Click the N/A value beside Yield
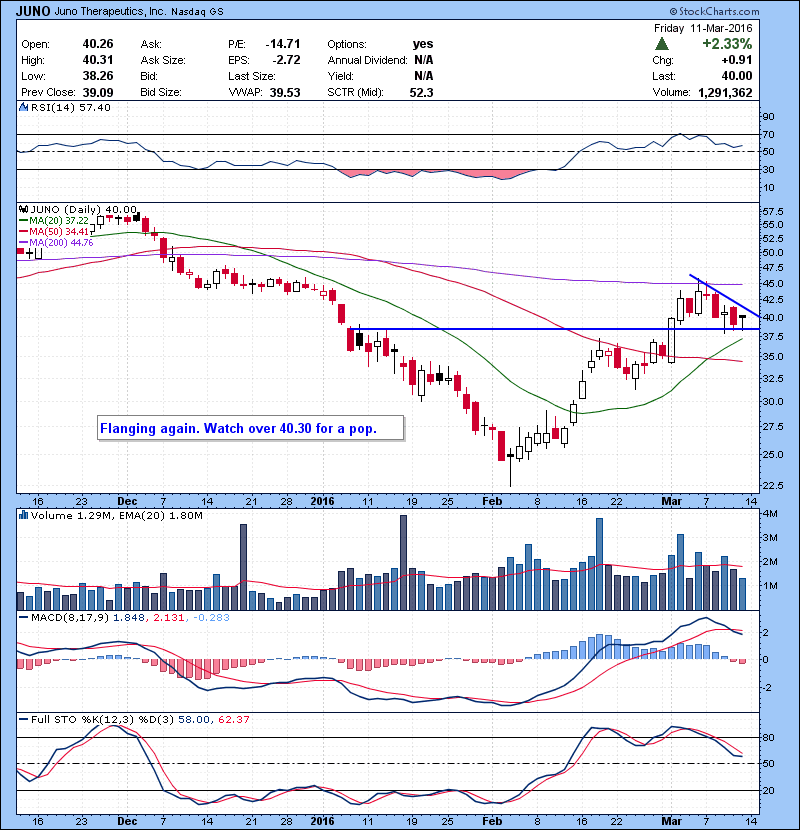Screen dimensions: 800x830 [424, 76]
